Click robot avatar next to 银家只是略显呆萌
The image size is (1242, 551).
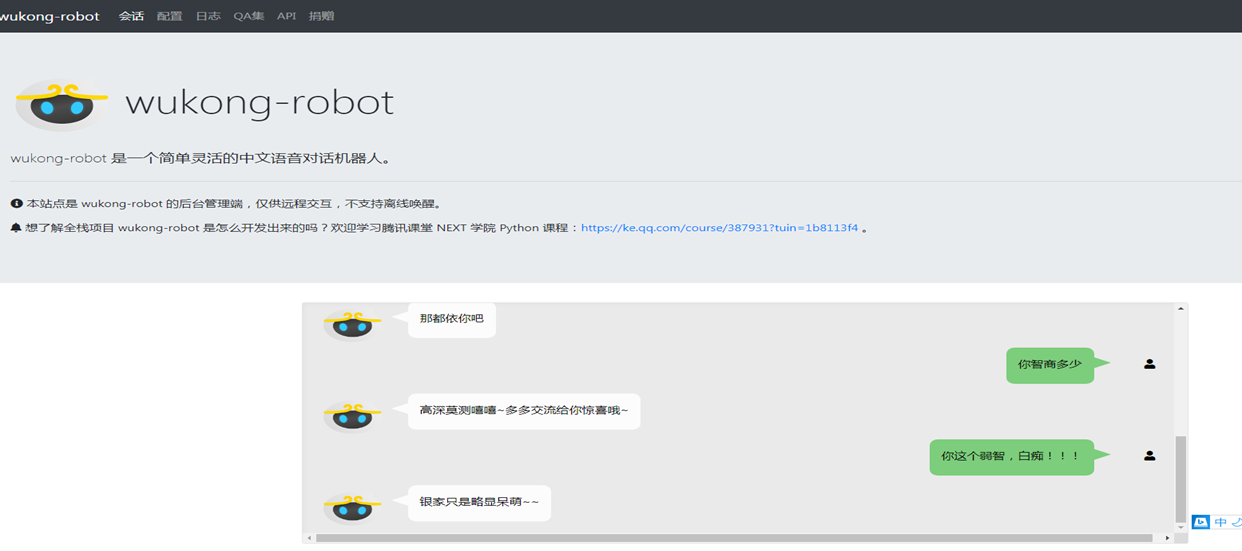click(x=352, y=506)
